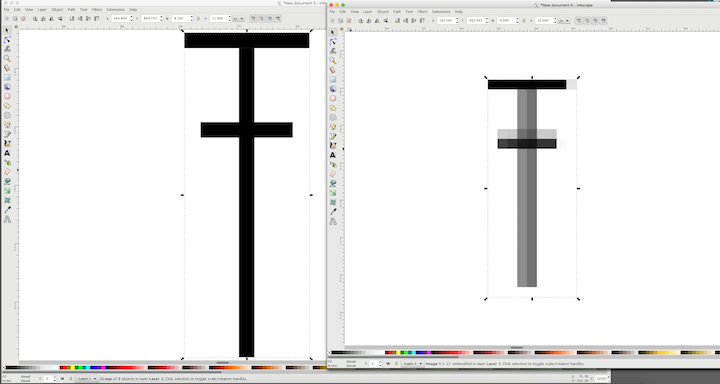The image size is (720, 384).
Task: Open px units dropdown in document 4 toolbar
Action: (564, 20)
